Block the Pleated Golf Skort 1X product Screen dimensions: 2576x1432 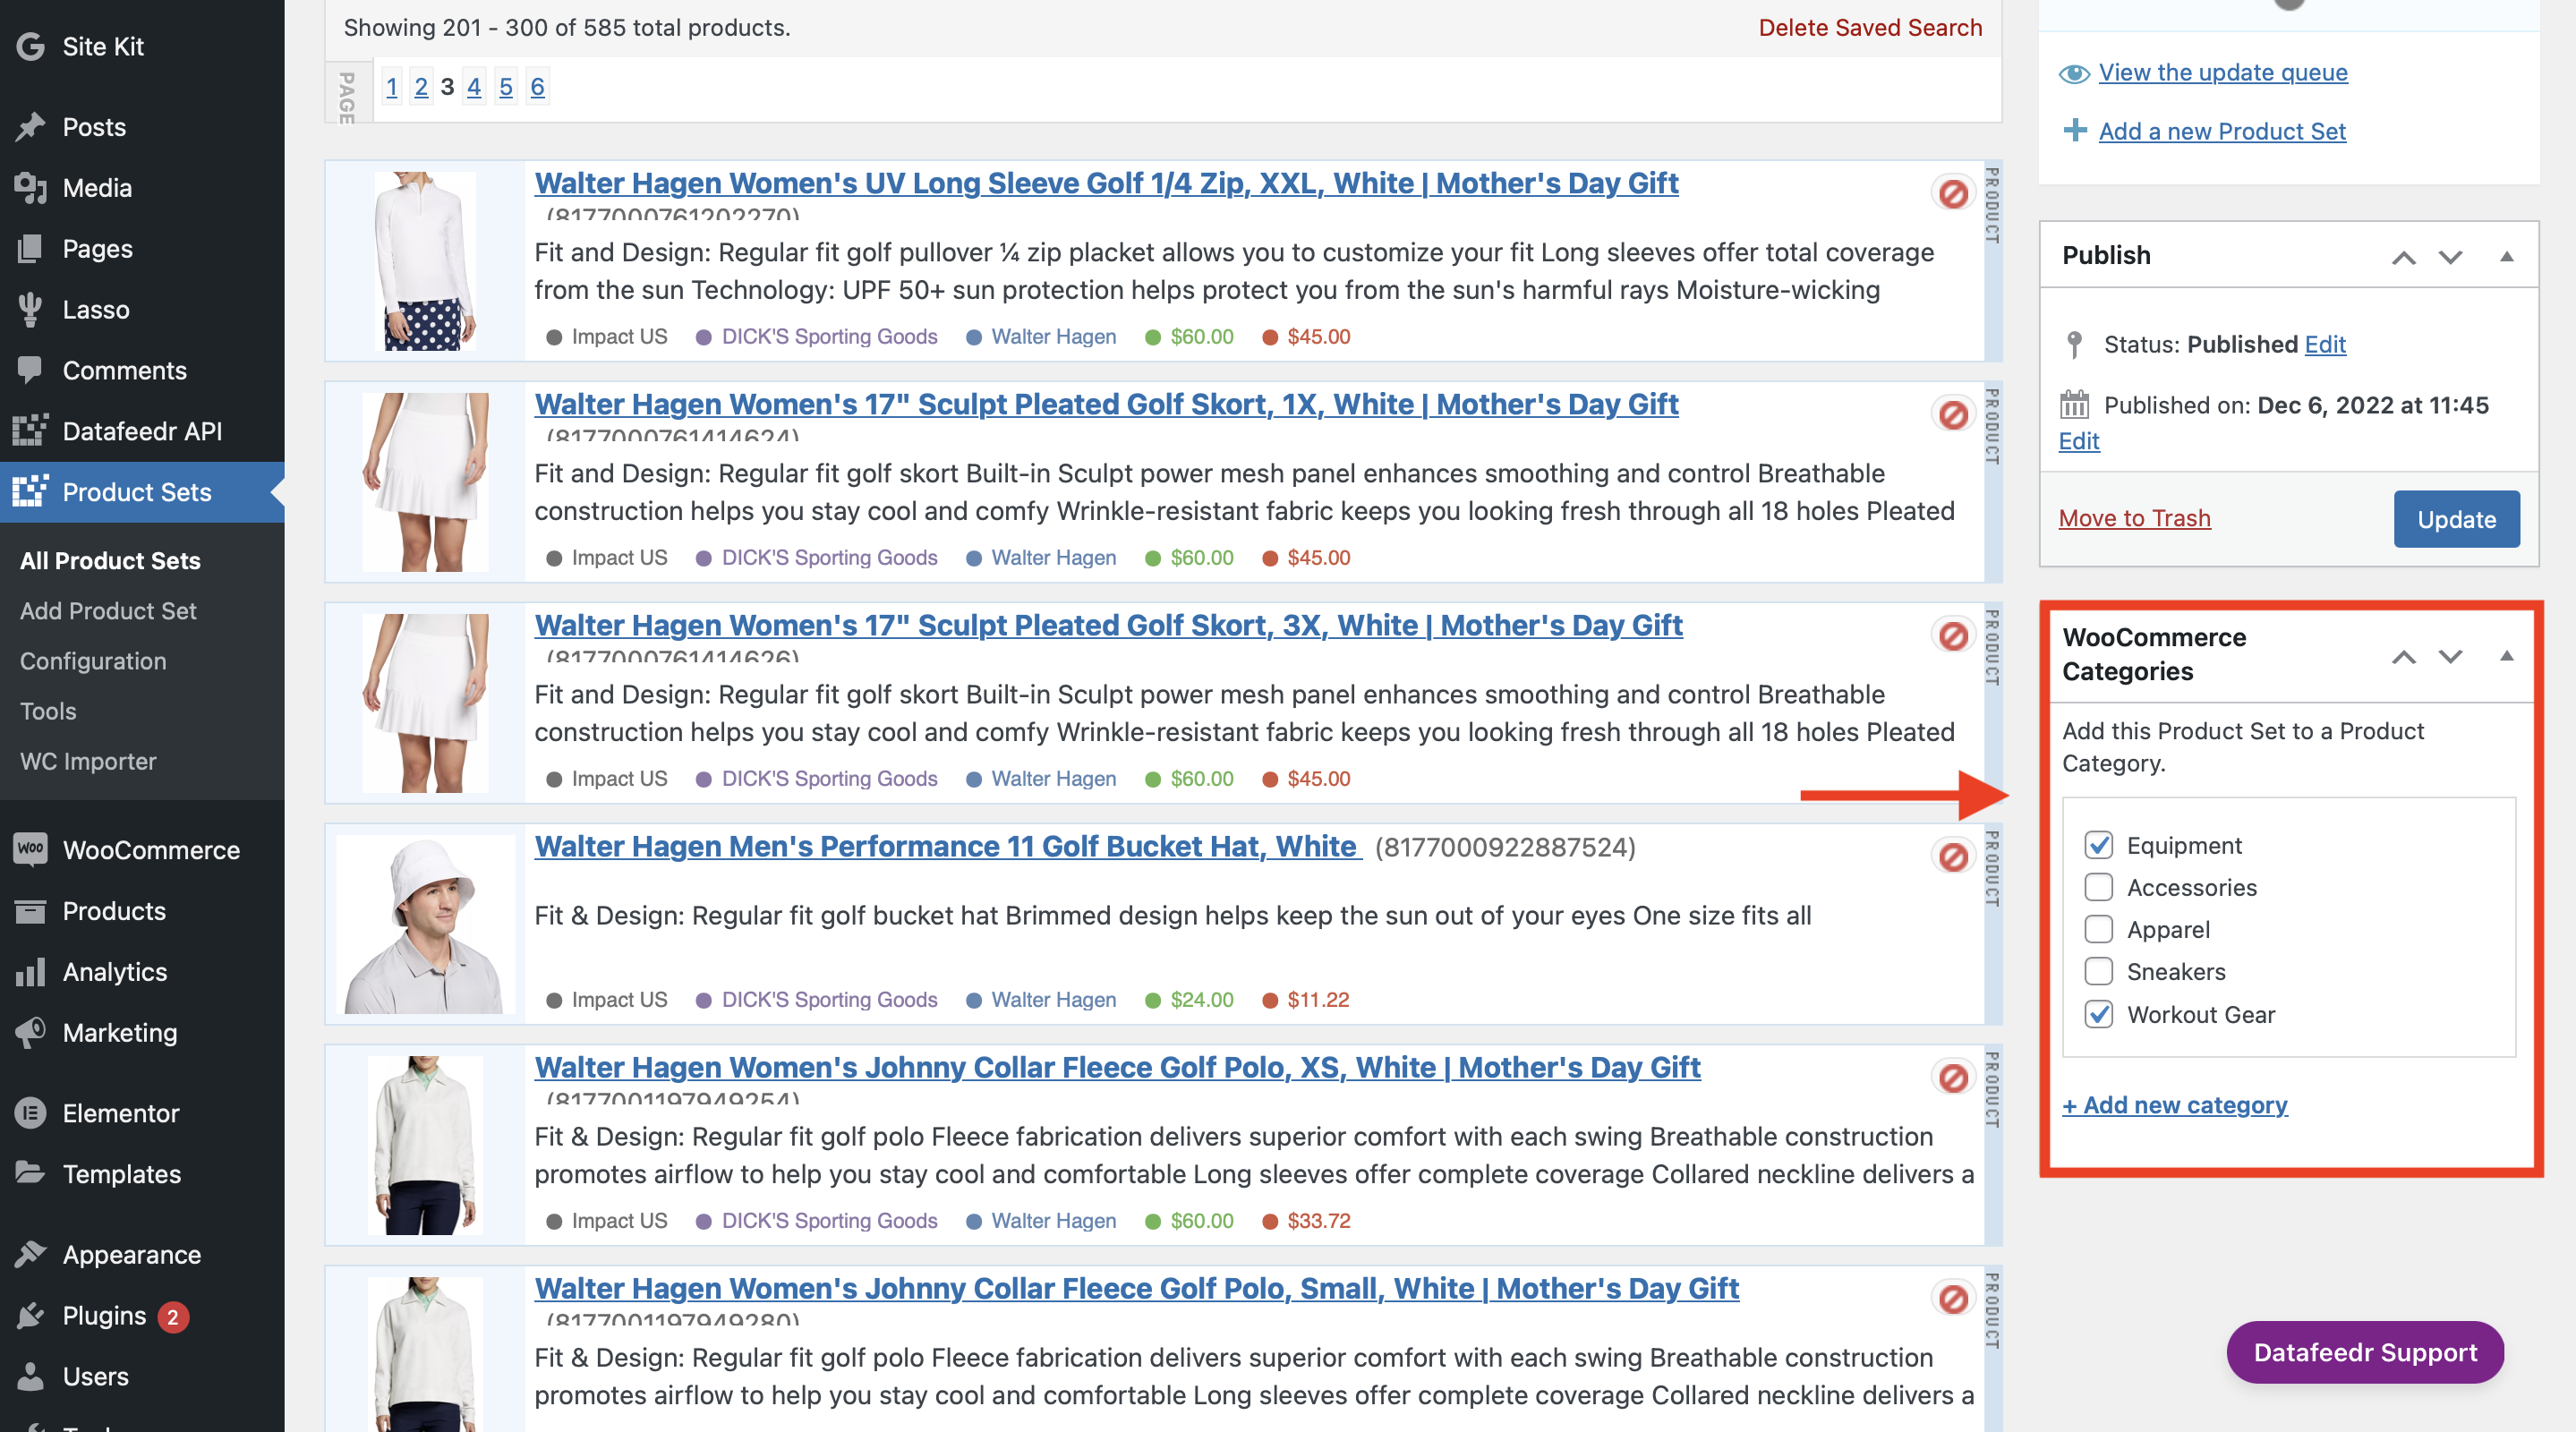coord(1952,415)
